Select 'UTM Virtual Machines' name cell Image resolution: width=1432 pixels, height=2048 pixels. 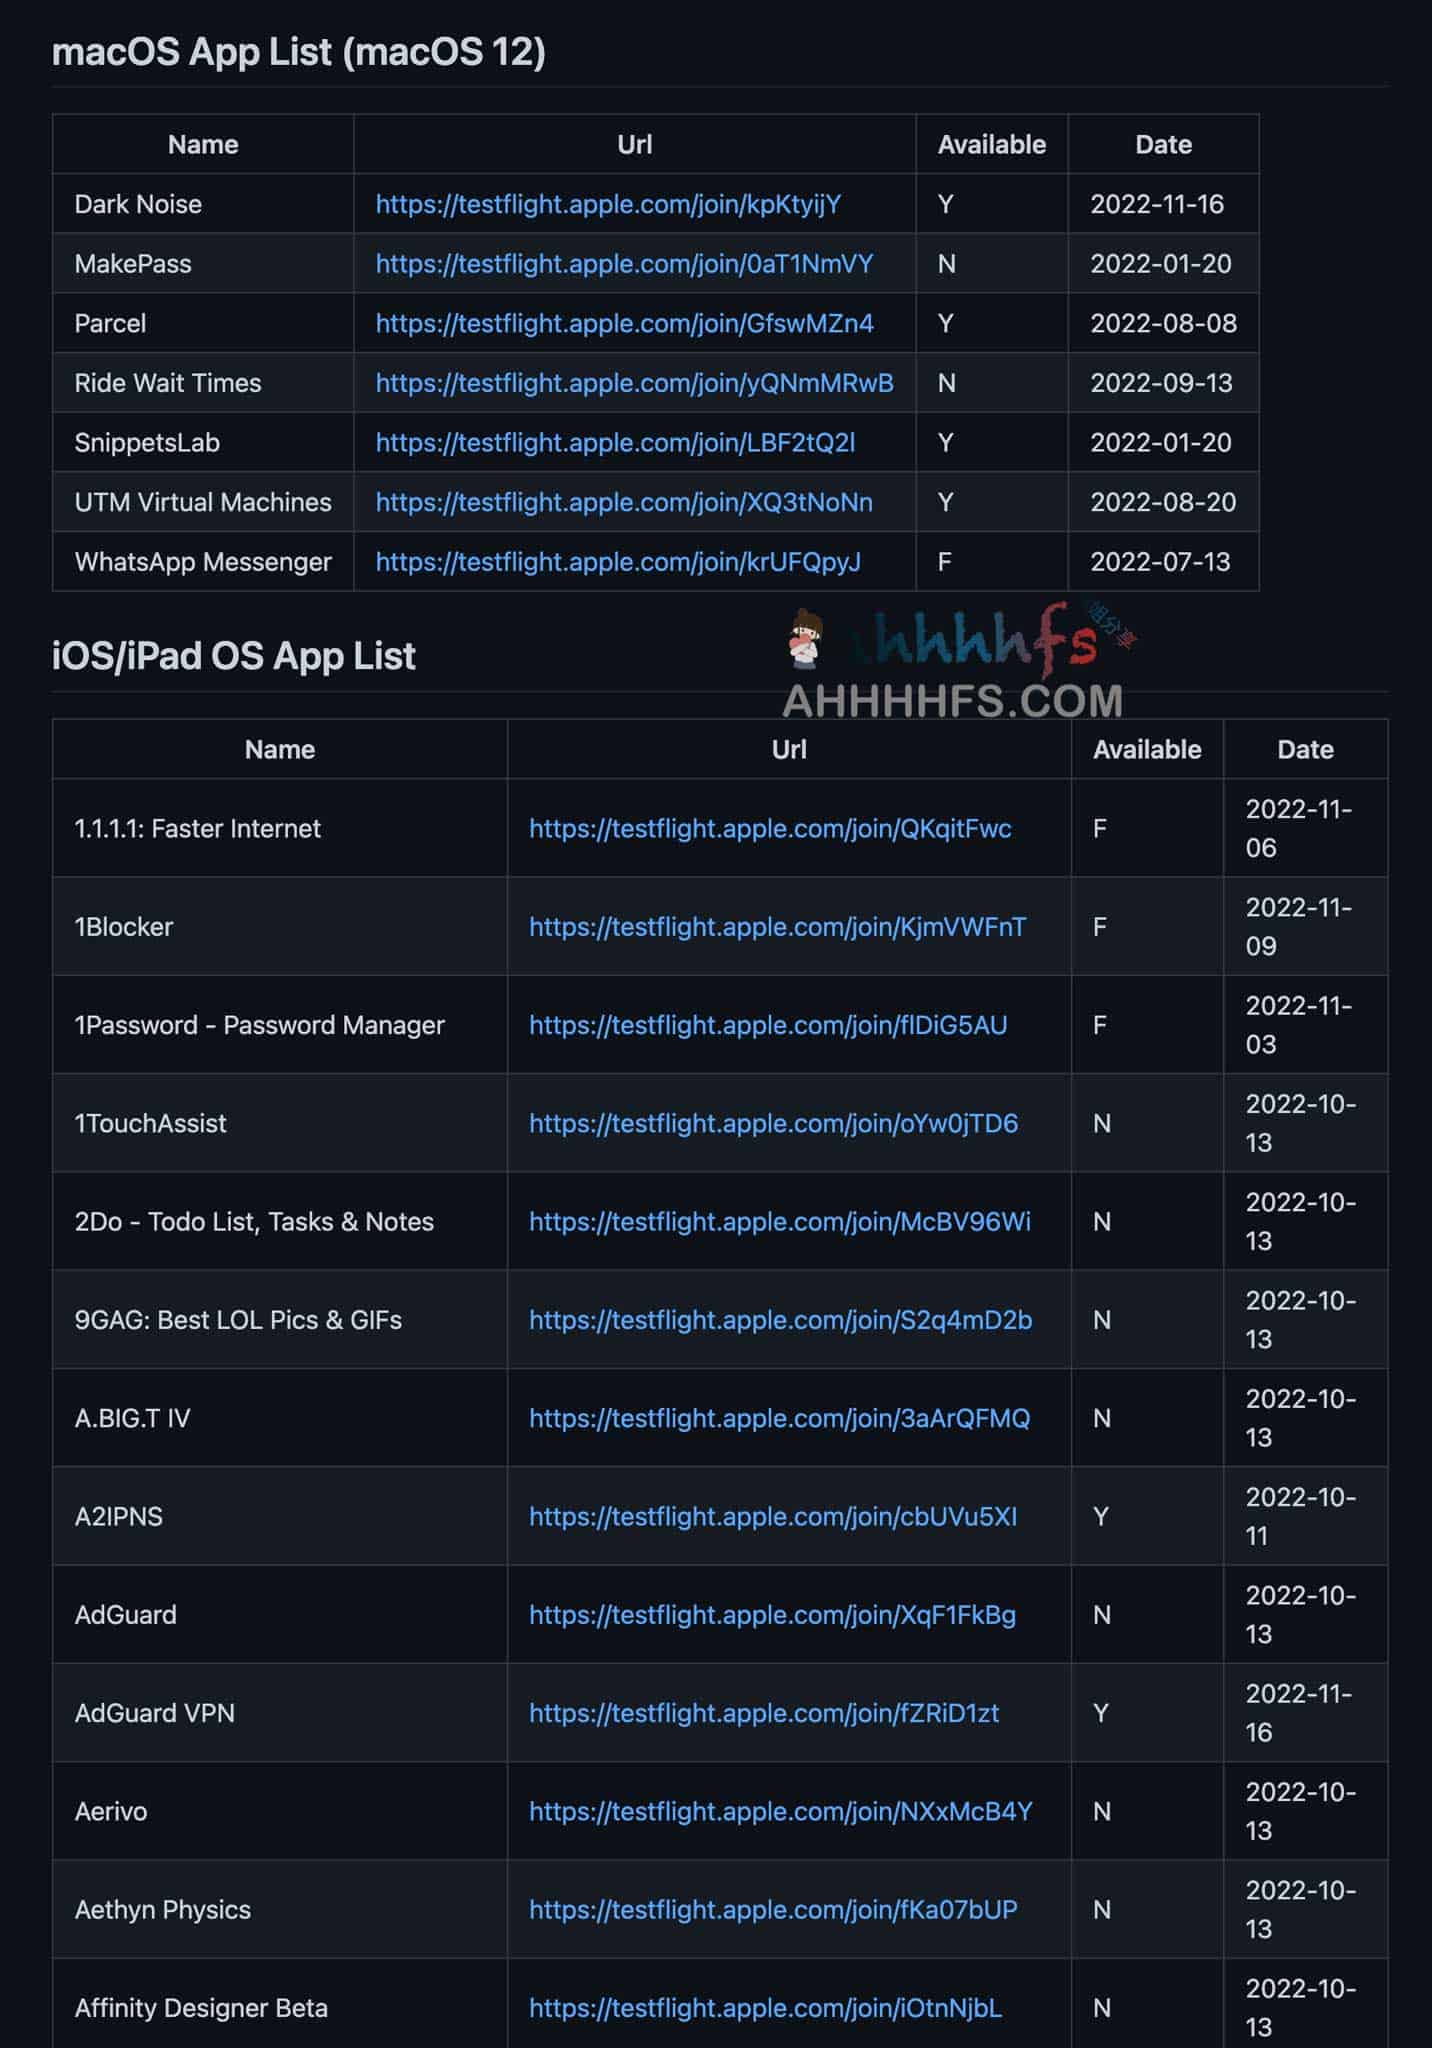(x=203, y=502)
